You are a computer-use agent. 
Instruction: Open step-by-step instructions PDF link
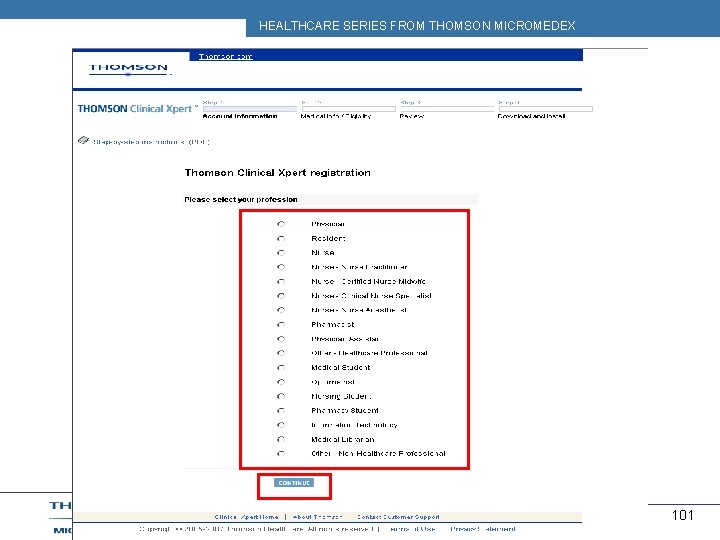(x=152, y=142)
